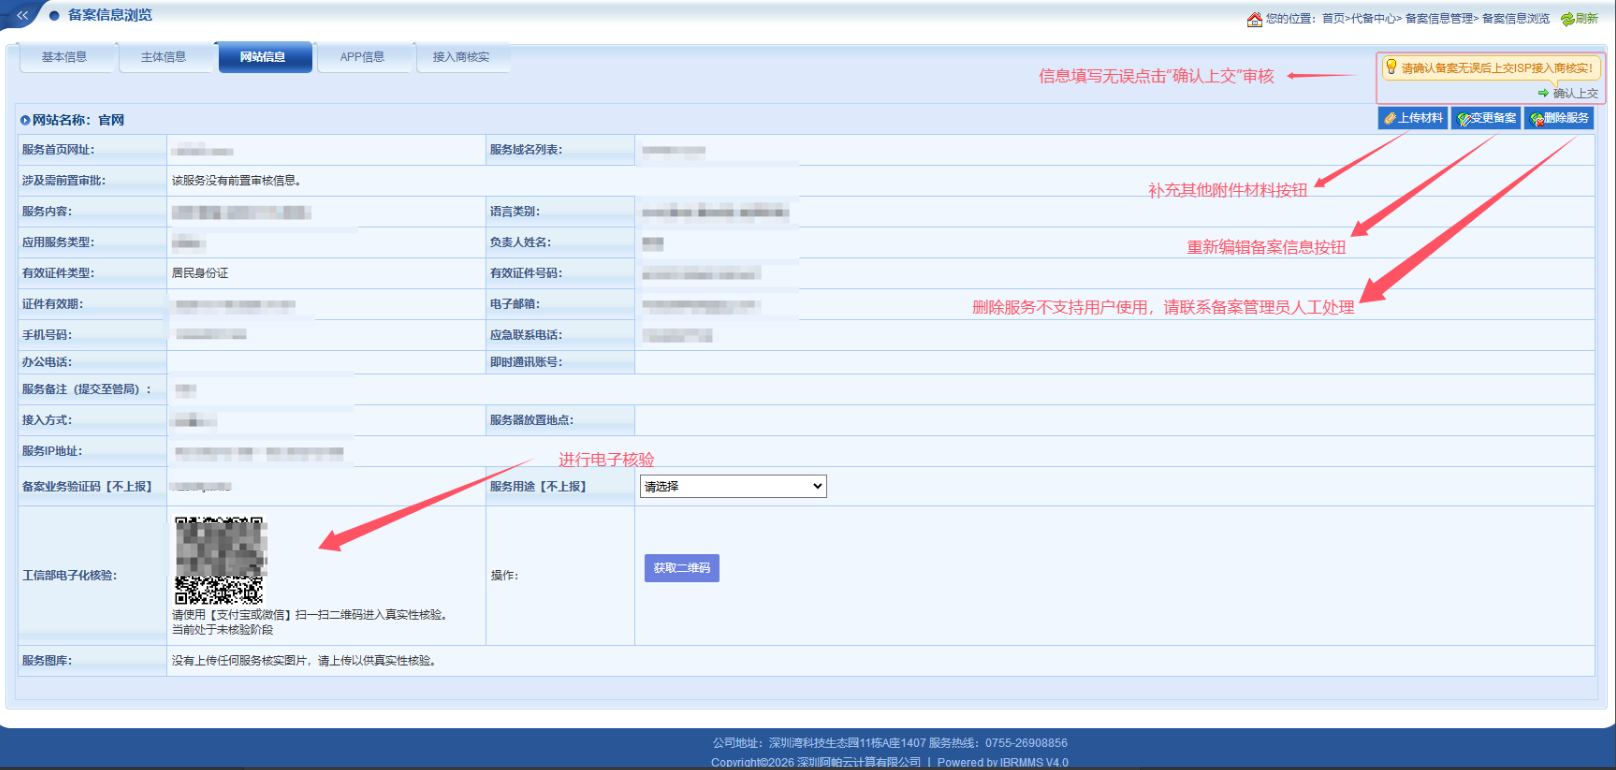Click the 删除服务 delete service button

1558,118
